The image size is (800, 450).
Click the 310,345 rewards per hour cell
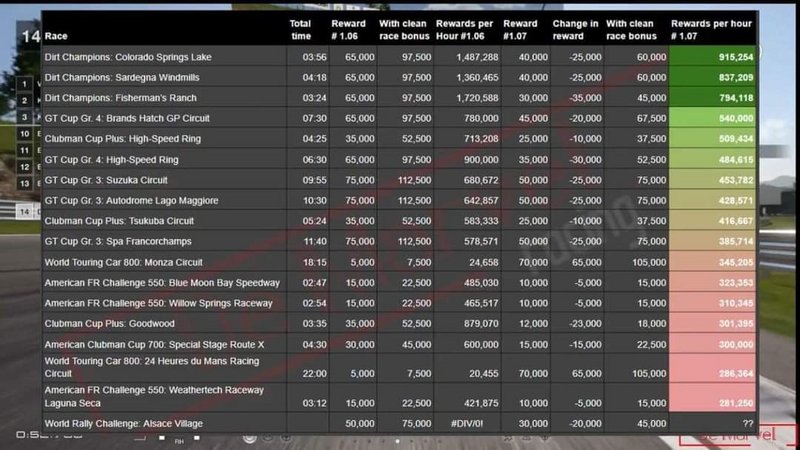(712, 303)
